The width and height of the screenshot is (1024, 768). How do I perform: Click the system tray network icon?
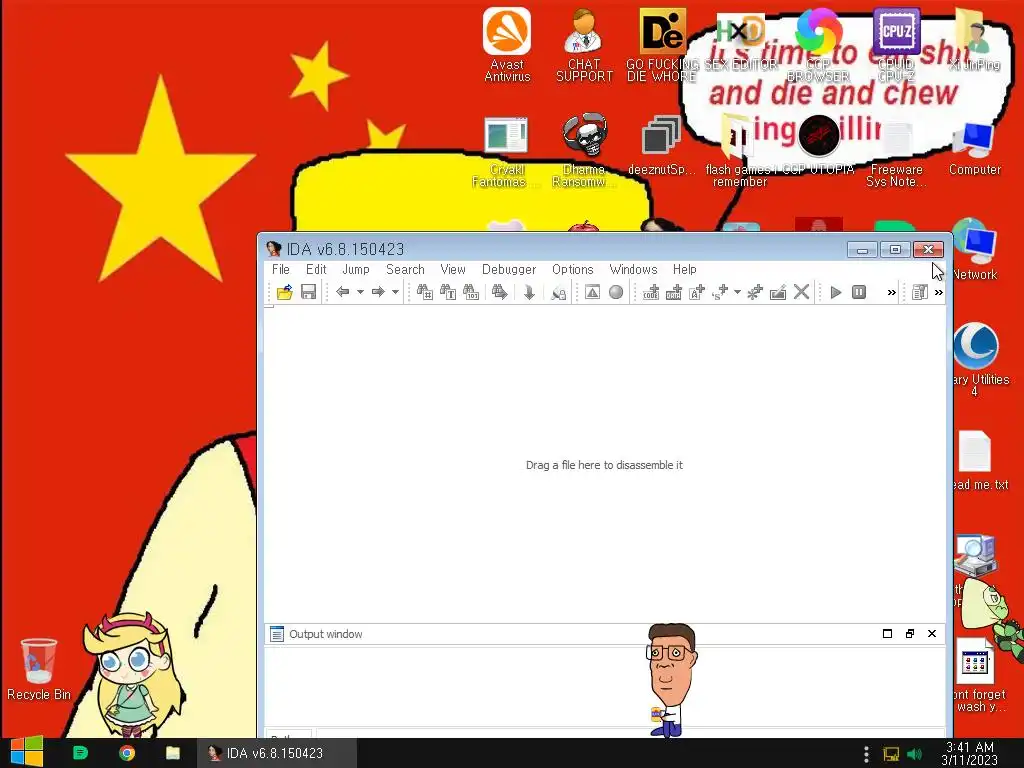tap(891, 754)
